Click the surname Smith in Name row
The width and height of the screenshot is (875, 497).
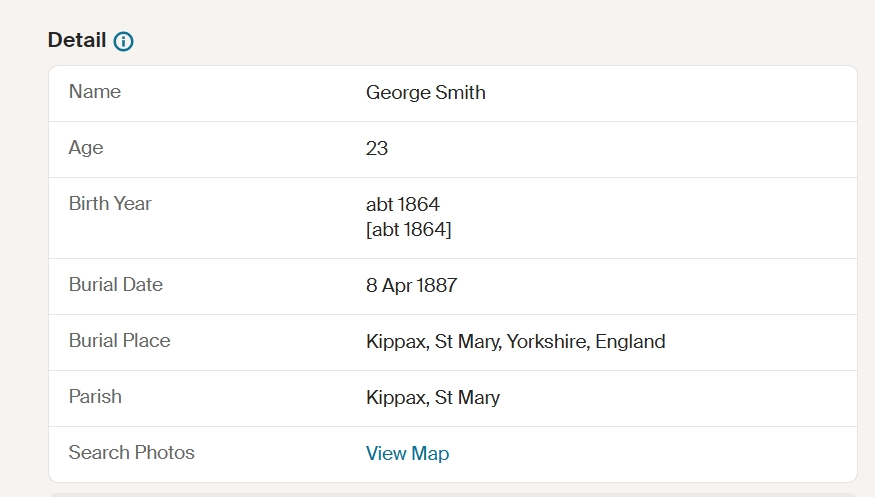tap(460, 93)
